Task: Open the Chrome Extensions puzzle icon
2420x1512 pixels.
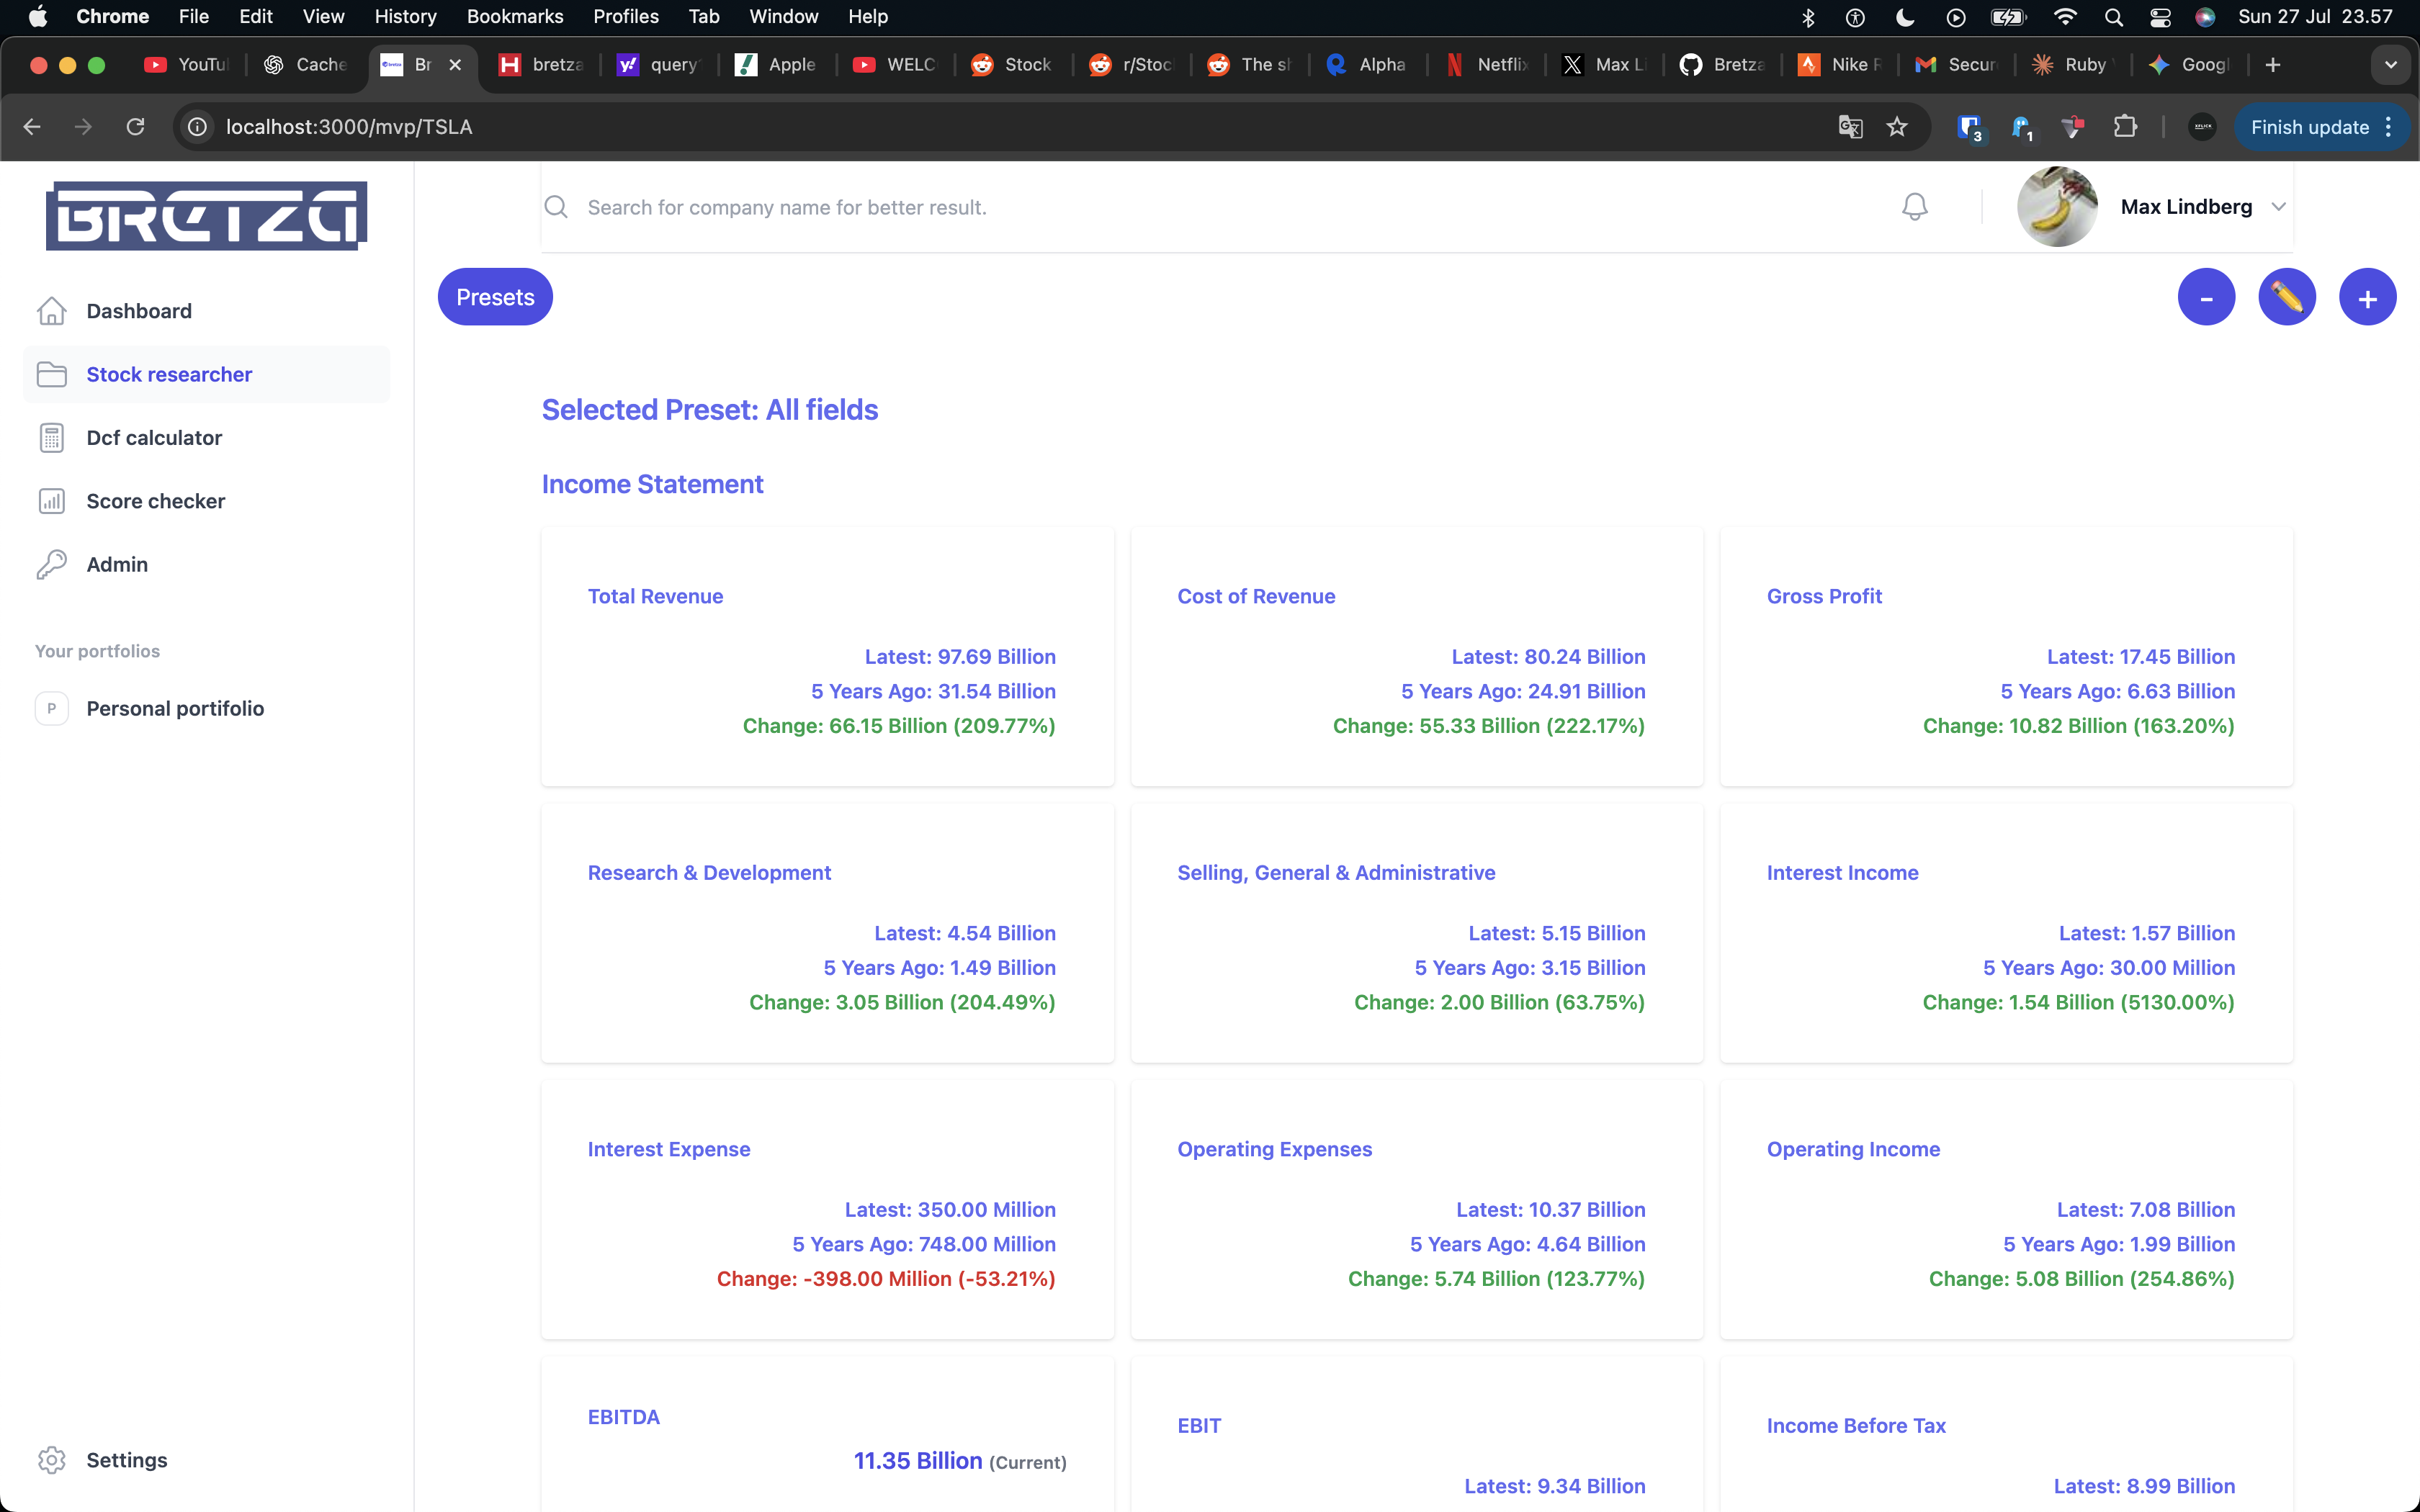Action: pos(2125,127)
